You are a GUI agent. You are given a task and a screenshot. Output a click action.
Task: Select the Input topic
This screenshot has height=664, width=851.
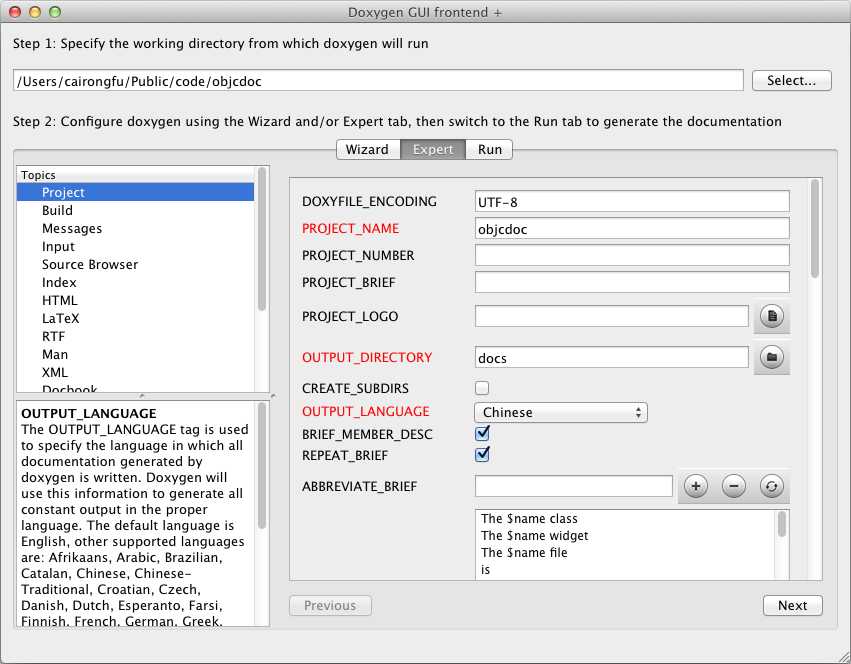point(135,246)
